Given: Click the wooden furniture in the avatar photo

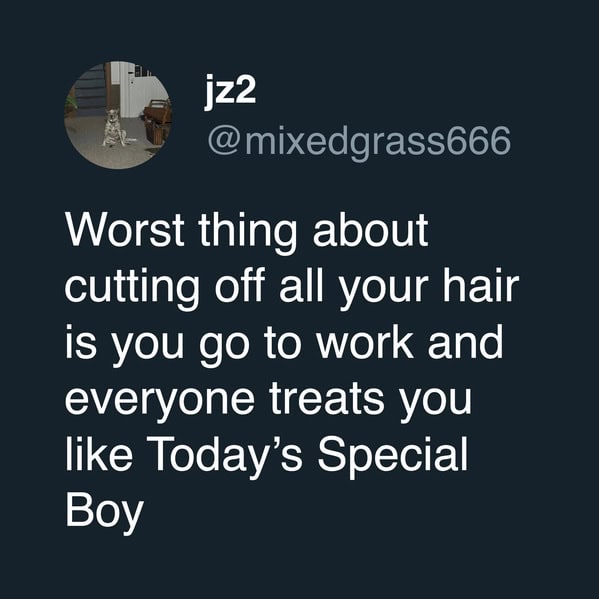Looking at the screenshot, I should [156, 121].
